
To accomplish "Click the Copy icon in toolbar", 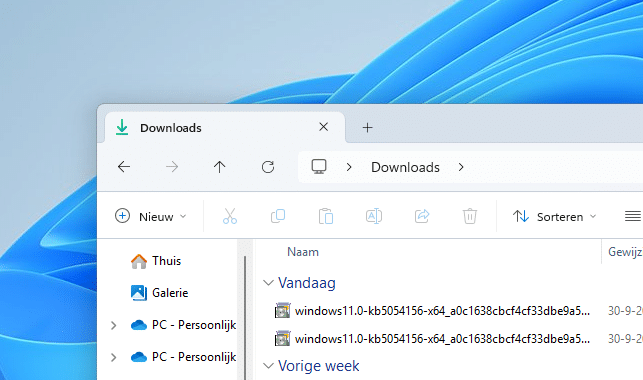I will [x=278, y=216].
